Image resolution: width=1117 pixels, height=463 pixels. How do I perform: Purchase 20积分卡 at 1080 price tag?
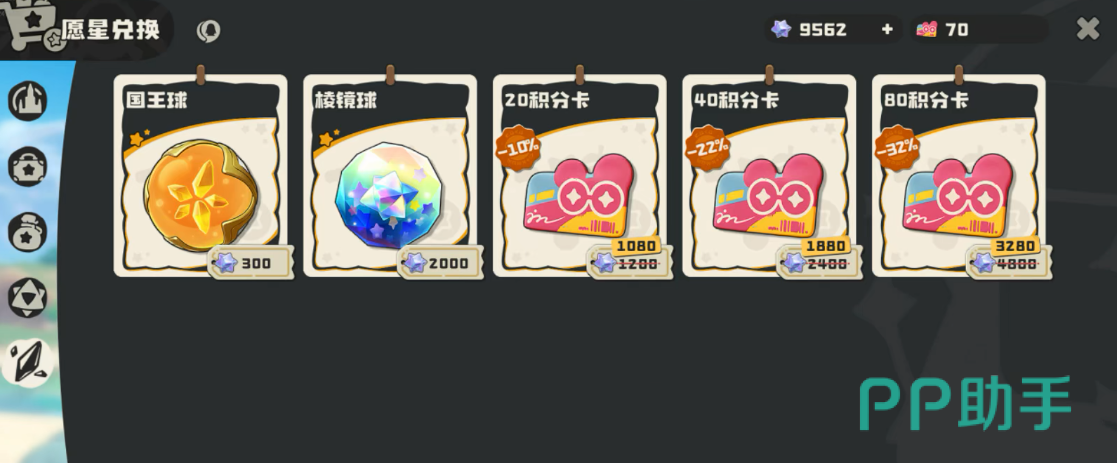point(630,257)
